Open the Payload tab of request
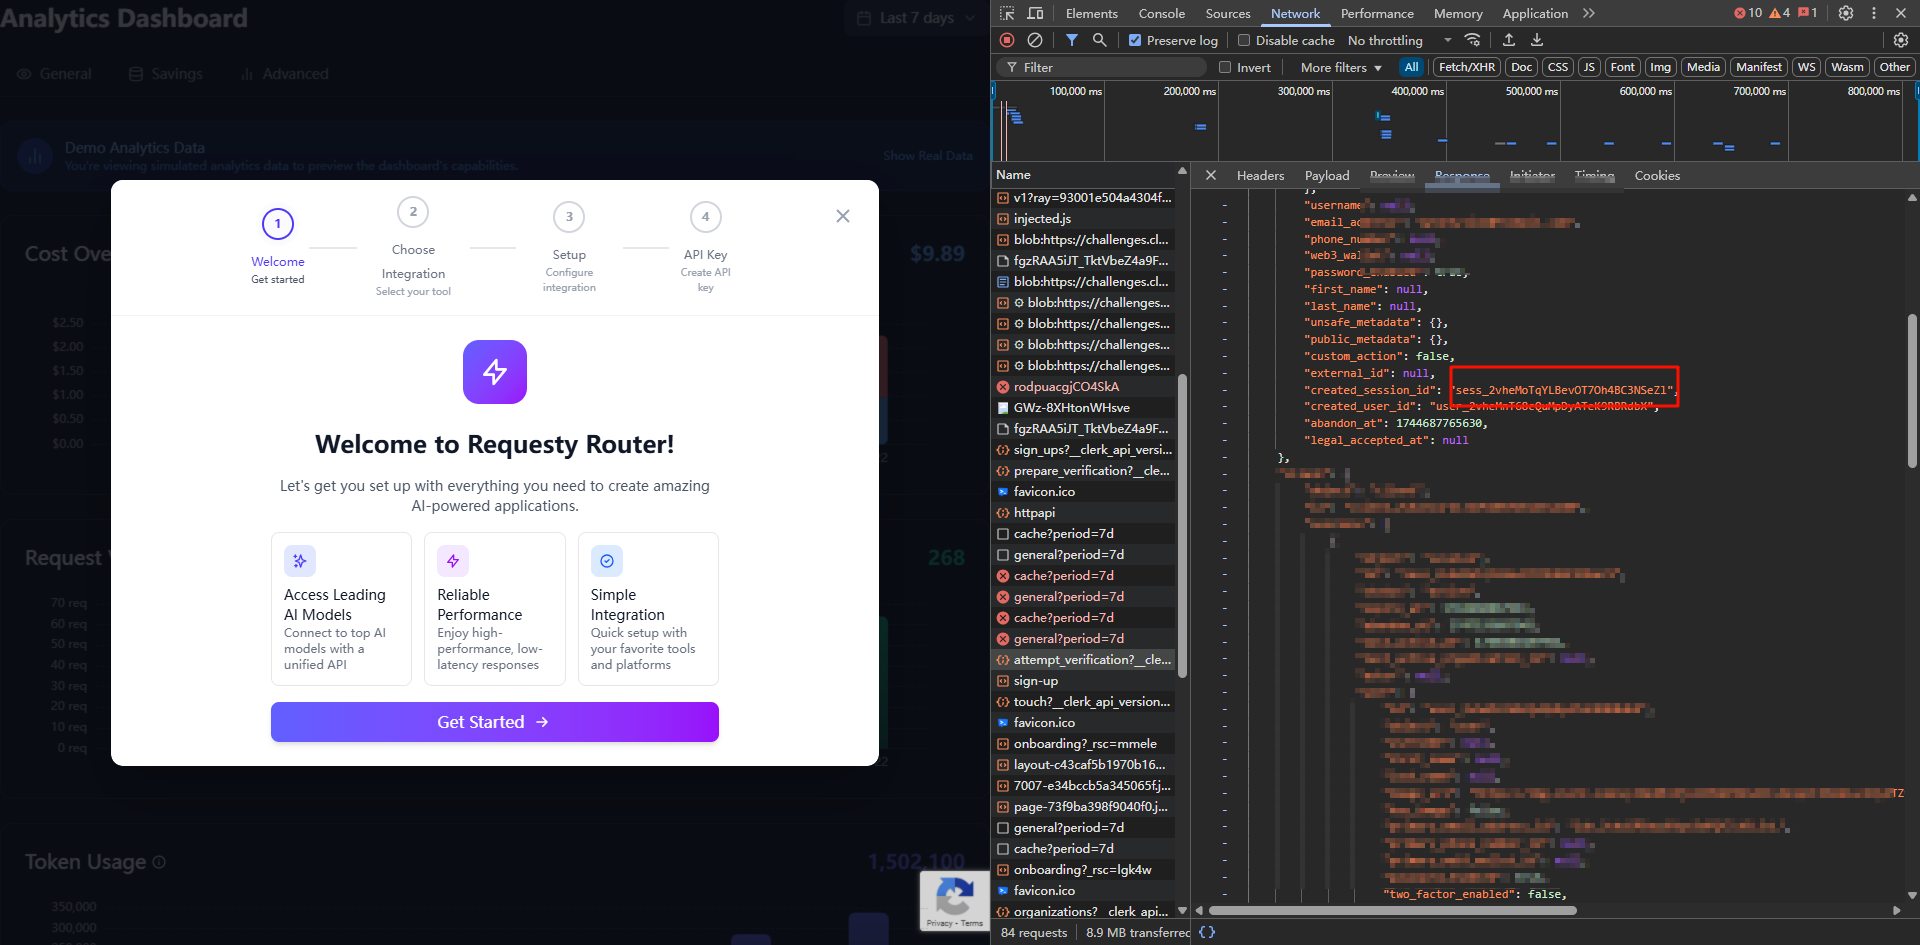 click(x=1327, y=175)
